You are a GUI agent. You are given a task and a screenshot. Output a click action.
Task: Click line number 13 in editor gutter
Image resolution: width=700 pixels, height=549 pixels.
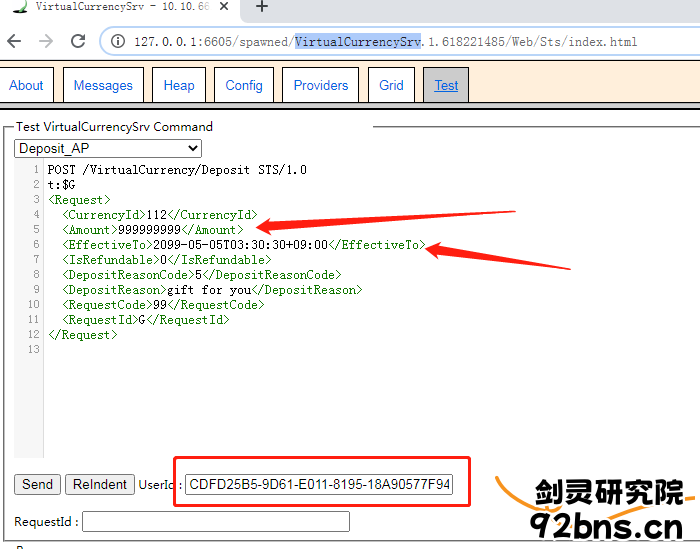coord(34,349)
